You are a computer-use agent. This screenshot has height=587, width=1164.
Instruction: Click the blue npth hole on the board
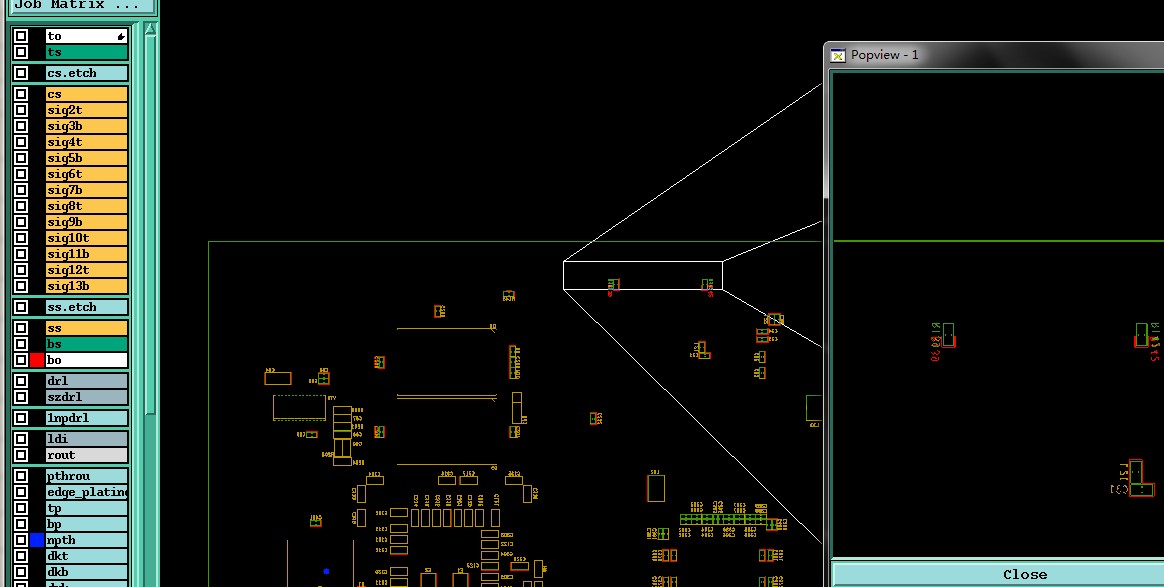pyautogui.click(x=326, y=571)
